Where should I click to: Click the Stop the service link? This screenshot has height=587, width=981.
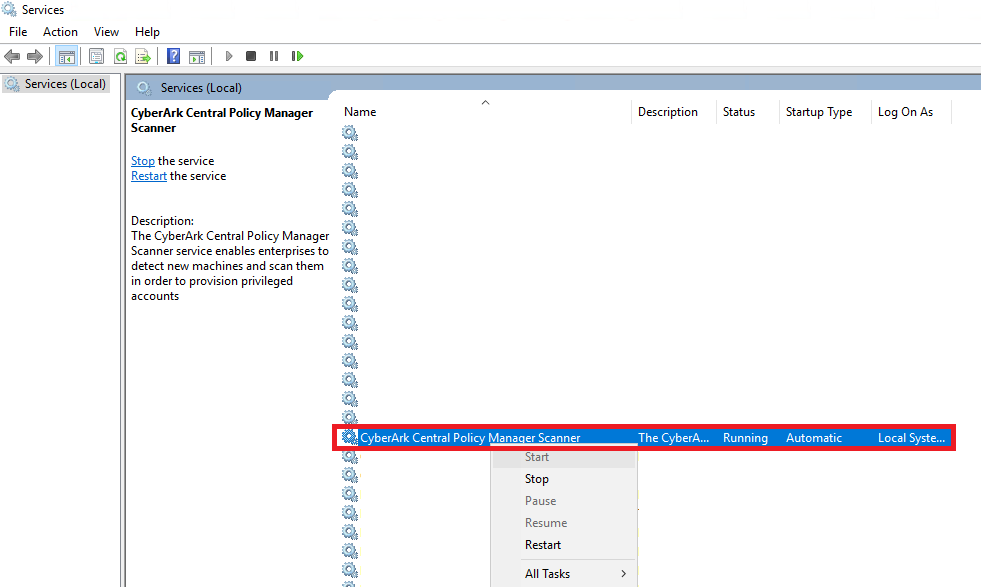coord(142,160)
